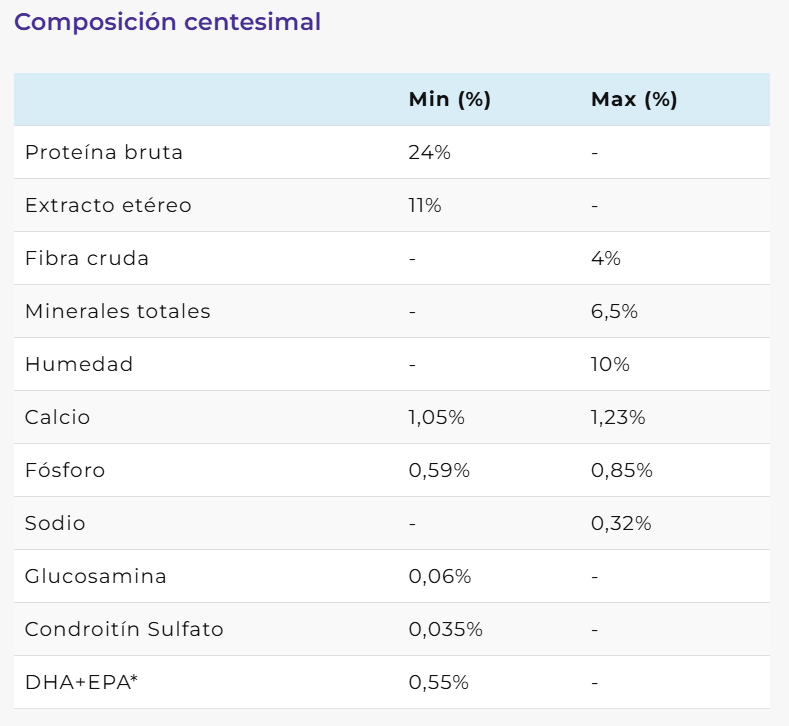Click the 4% fibra cruda maximum
Screen dimensions: 789x726
(x=606, y=258)
